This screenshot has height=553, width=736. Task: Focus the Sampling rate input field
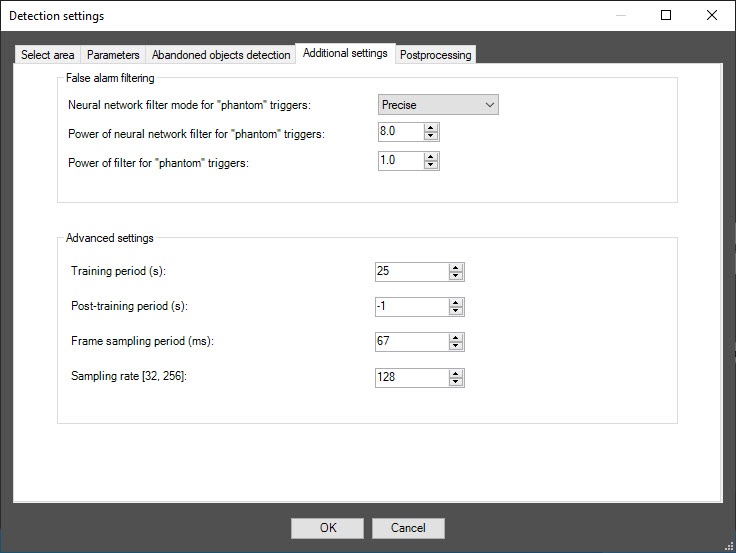point(410,377)
